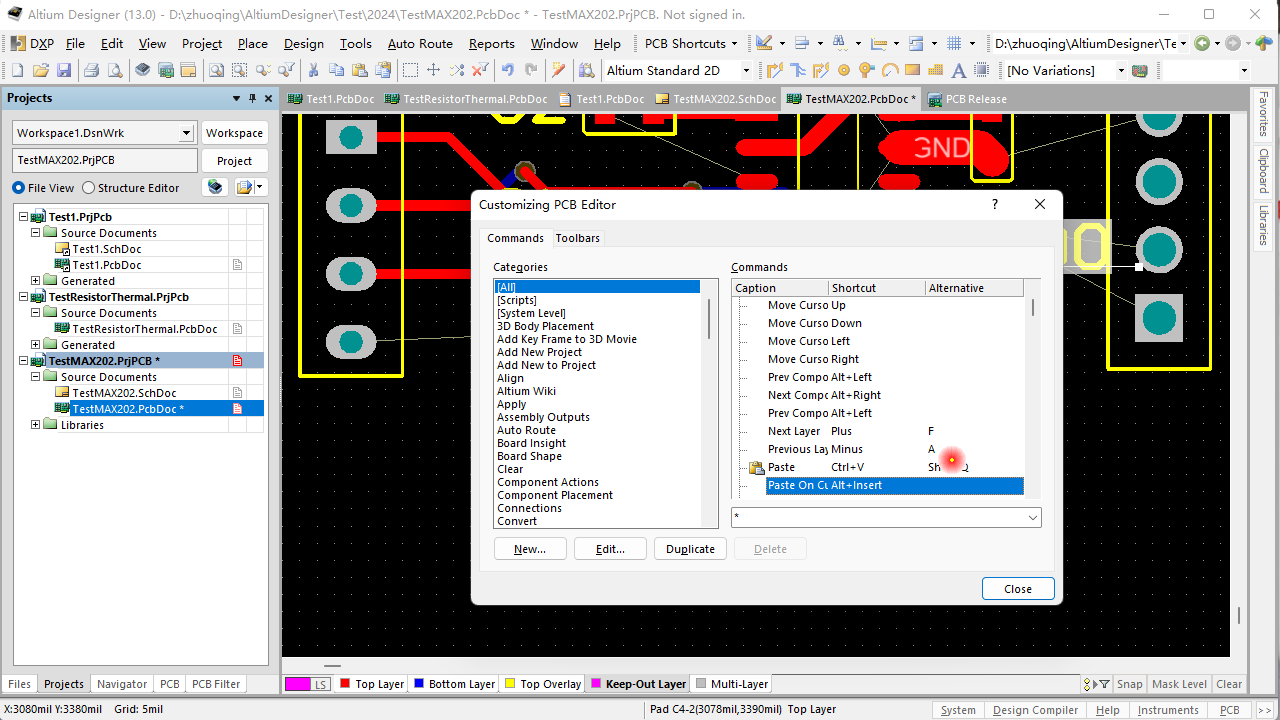The image size is (1280, 720).
Task: Click the Edit... button in dialog
Action: click(x=610, y=549)
